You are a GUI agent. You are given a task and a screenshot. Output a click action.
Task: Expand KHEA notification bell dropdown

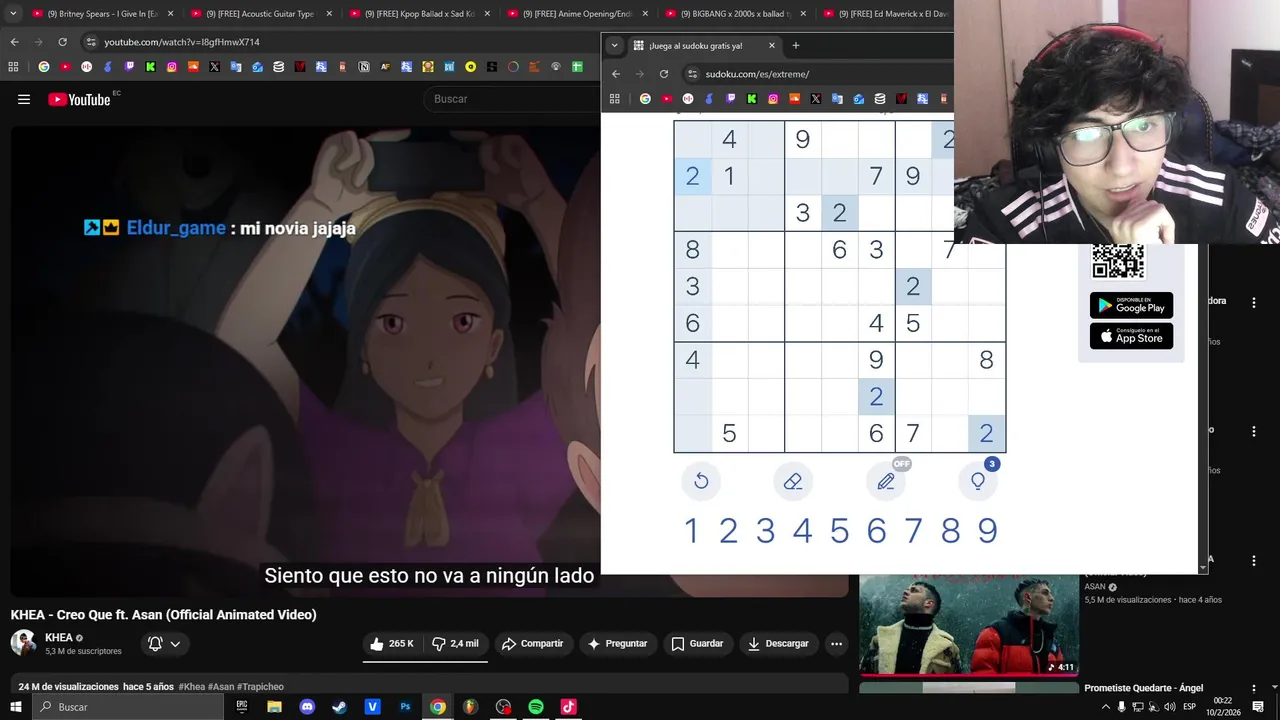tap(164, 644)
